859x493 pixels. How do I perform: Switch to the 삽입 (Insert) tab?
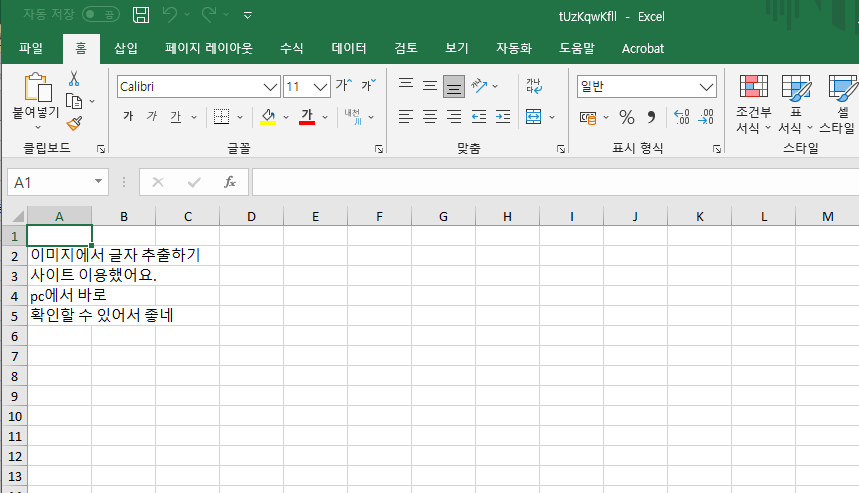[125, 48]
